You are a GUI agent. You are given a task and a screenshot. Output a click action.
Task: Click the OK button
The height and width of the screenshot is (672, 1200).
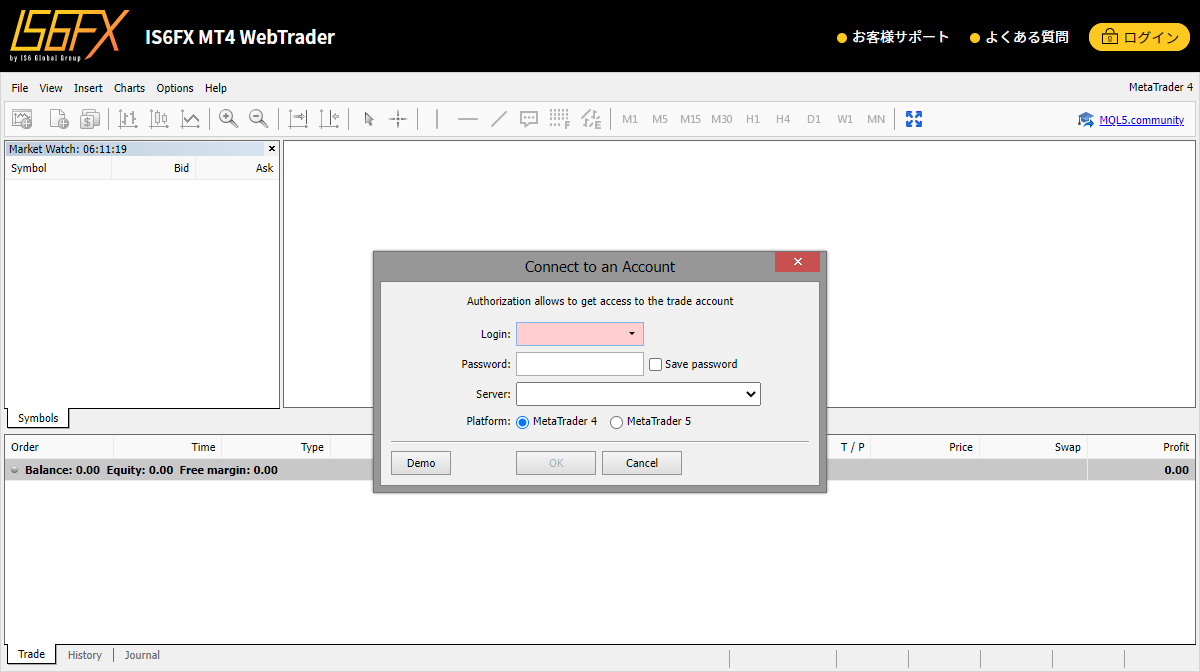pyautogui.click(x=556, y=463)
